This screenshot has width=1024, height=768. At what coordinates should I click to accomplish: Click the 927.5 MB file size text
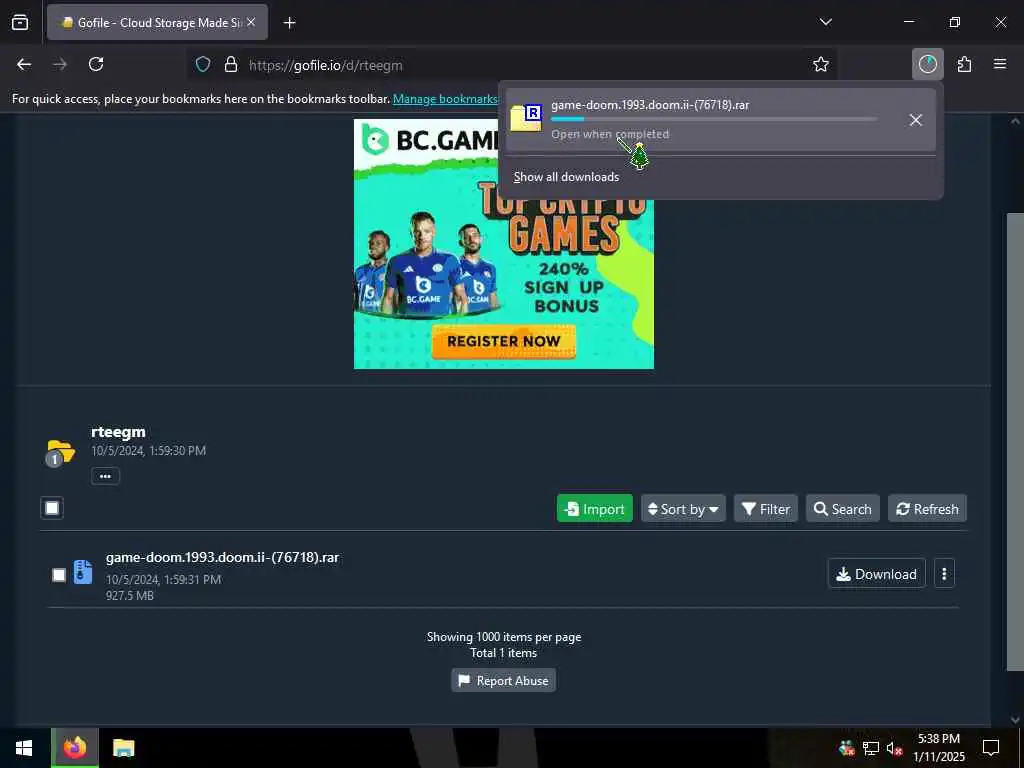[x=130, y=596]
